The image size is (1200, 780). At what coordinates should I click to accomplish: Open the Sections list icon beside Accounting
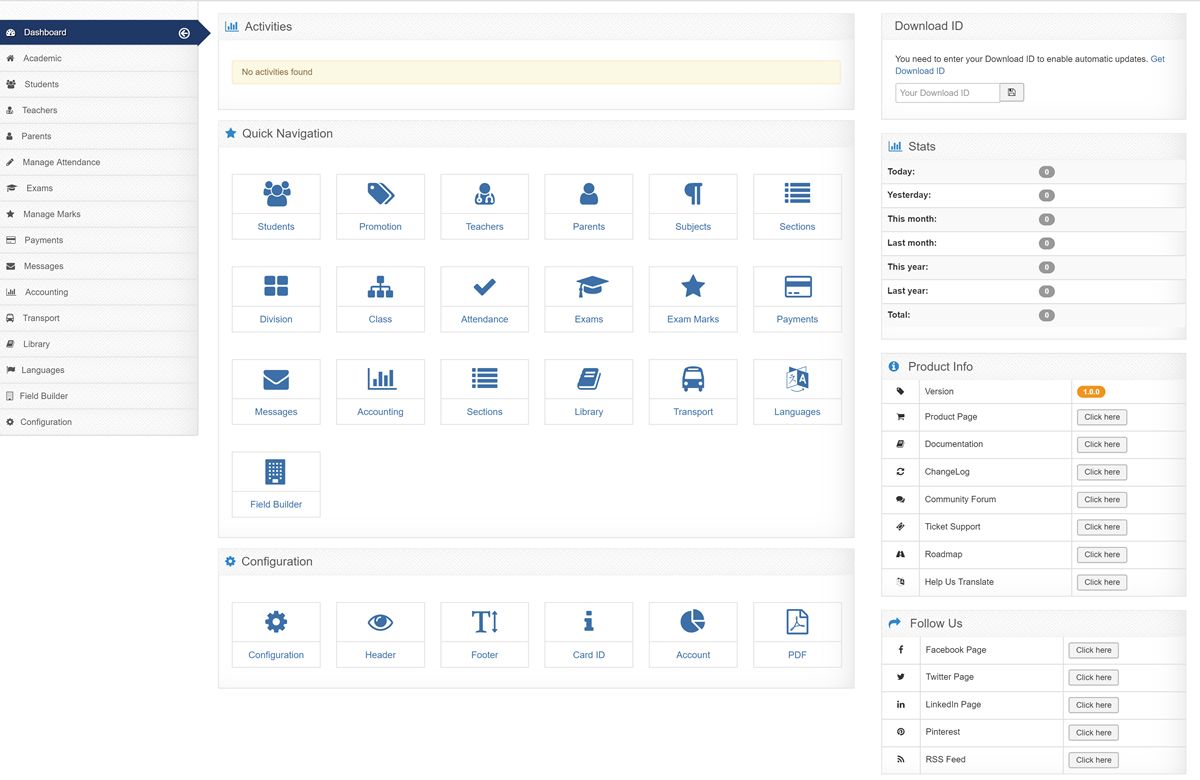pyautogui.click(x=484, y=379)
